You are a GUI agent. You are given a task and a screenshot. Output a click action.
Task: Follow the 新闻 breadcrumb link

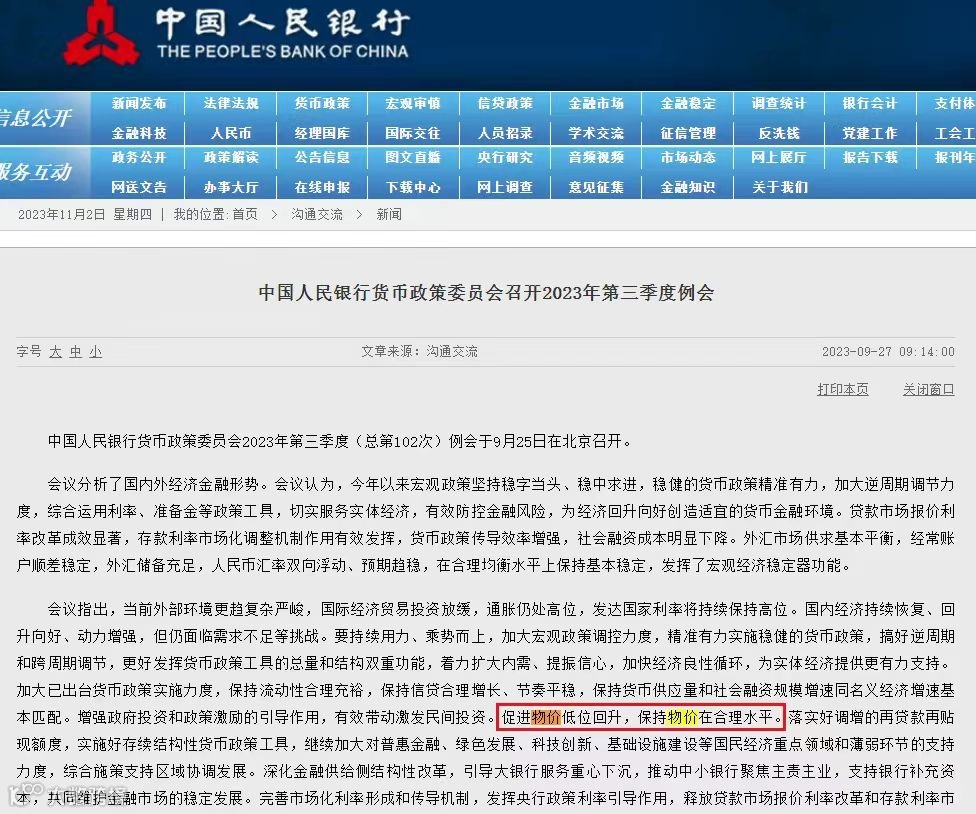[x=389, y=215]
